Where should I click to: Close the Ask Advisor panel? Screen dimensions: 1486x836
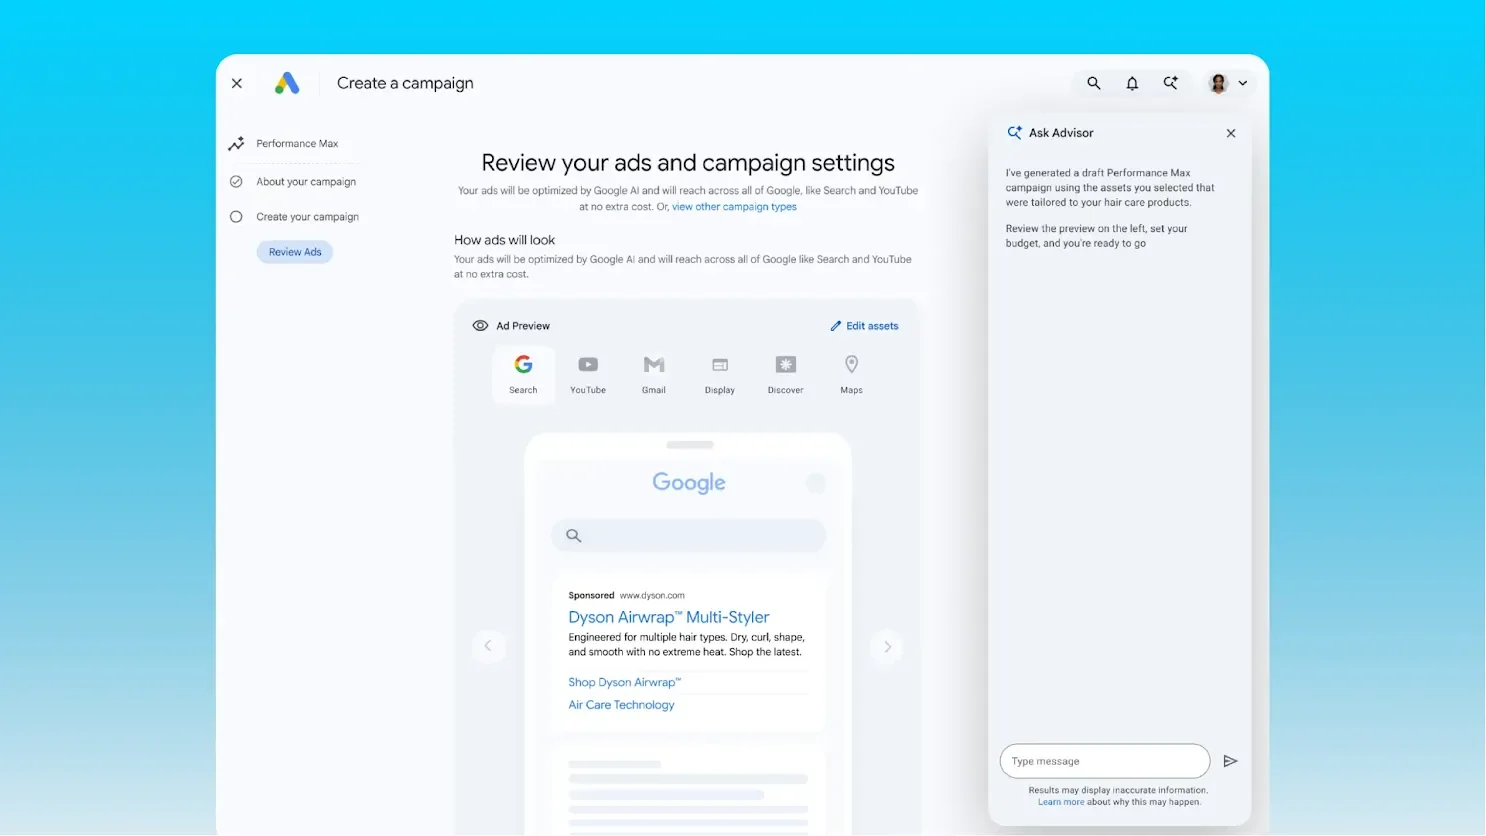point(1231,133)
